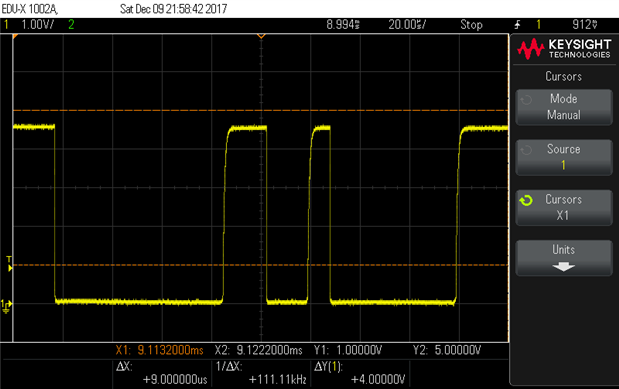Expand the Units submenu arrow
This screenshot has width=619, height=389.
tap(563, 267)
